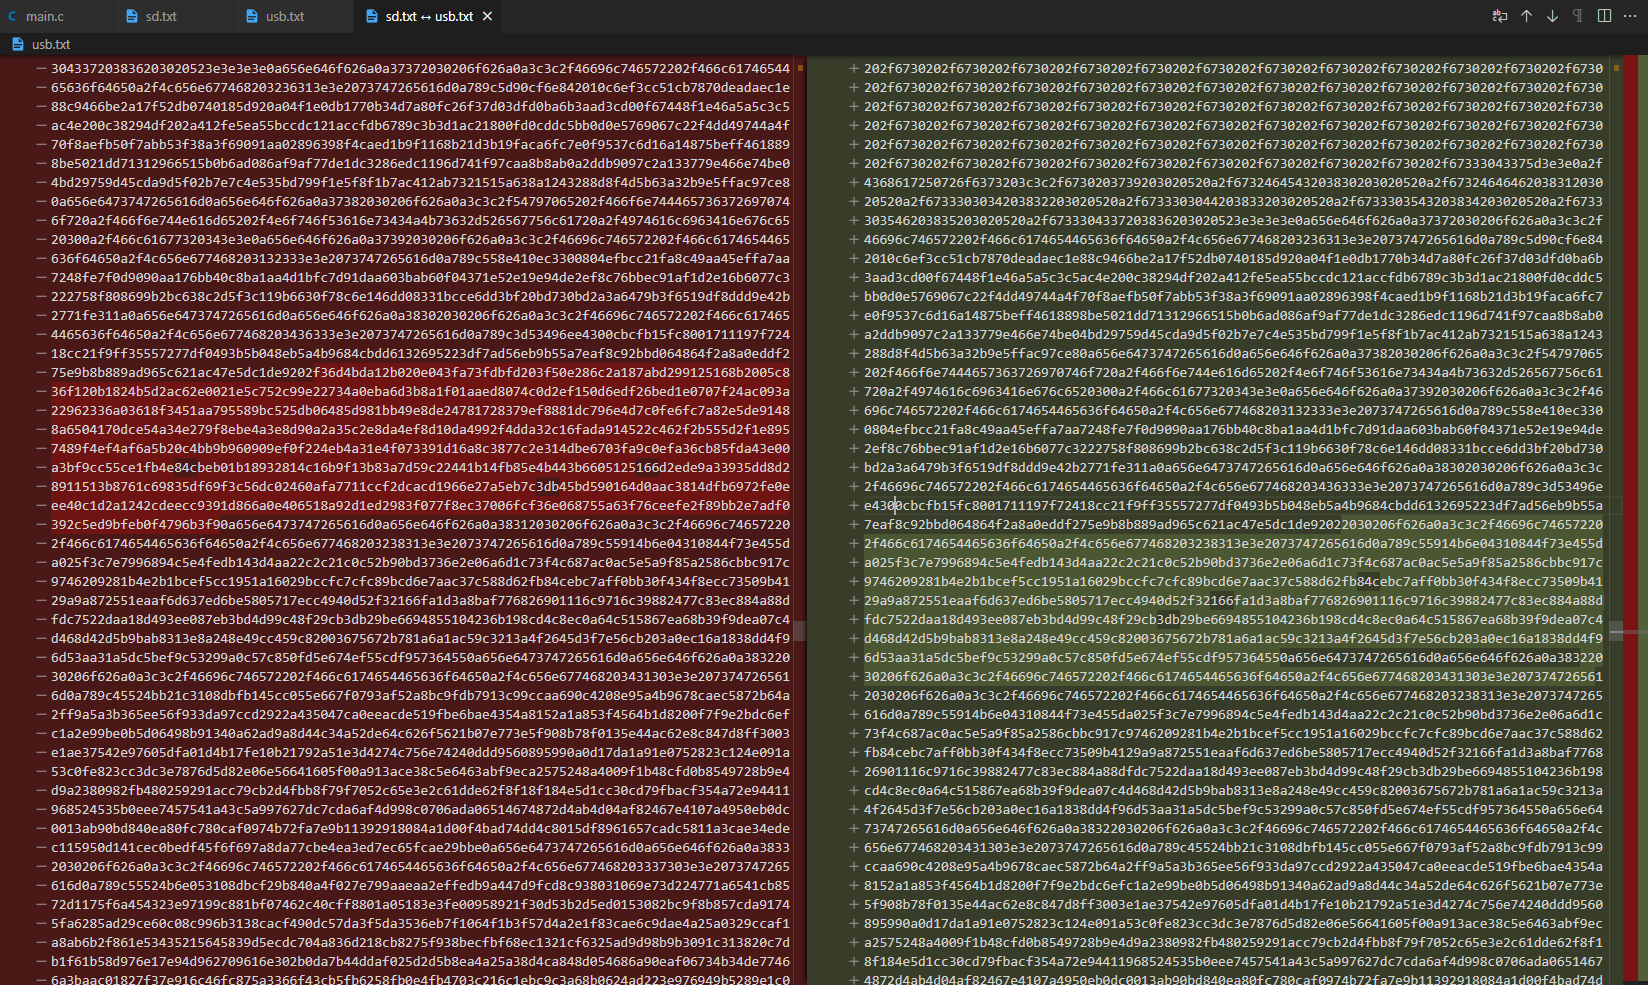The height and width of the screenshot is (985, 1648).
Task: Select right pane line starting a2575248a4009f1b
Action: coord(1233,942)
